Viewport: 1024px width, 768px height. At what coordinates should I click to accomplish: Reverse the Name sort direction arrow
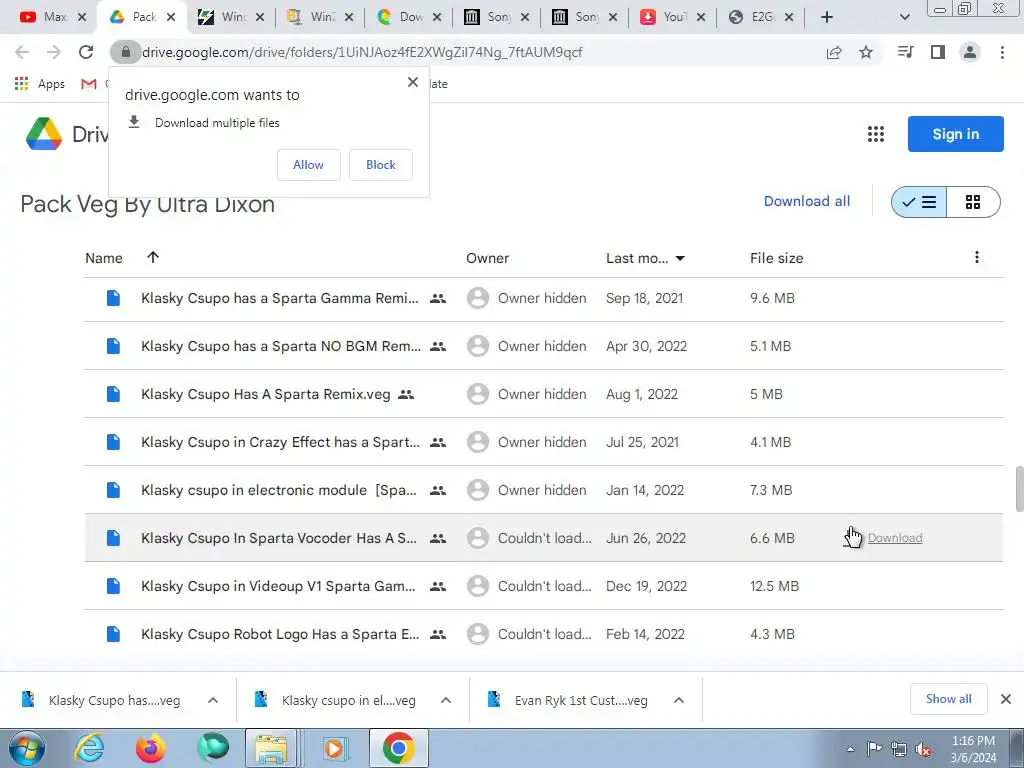pos(153,257)
